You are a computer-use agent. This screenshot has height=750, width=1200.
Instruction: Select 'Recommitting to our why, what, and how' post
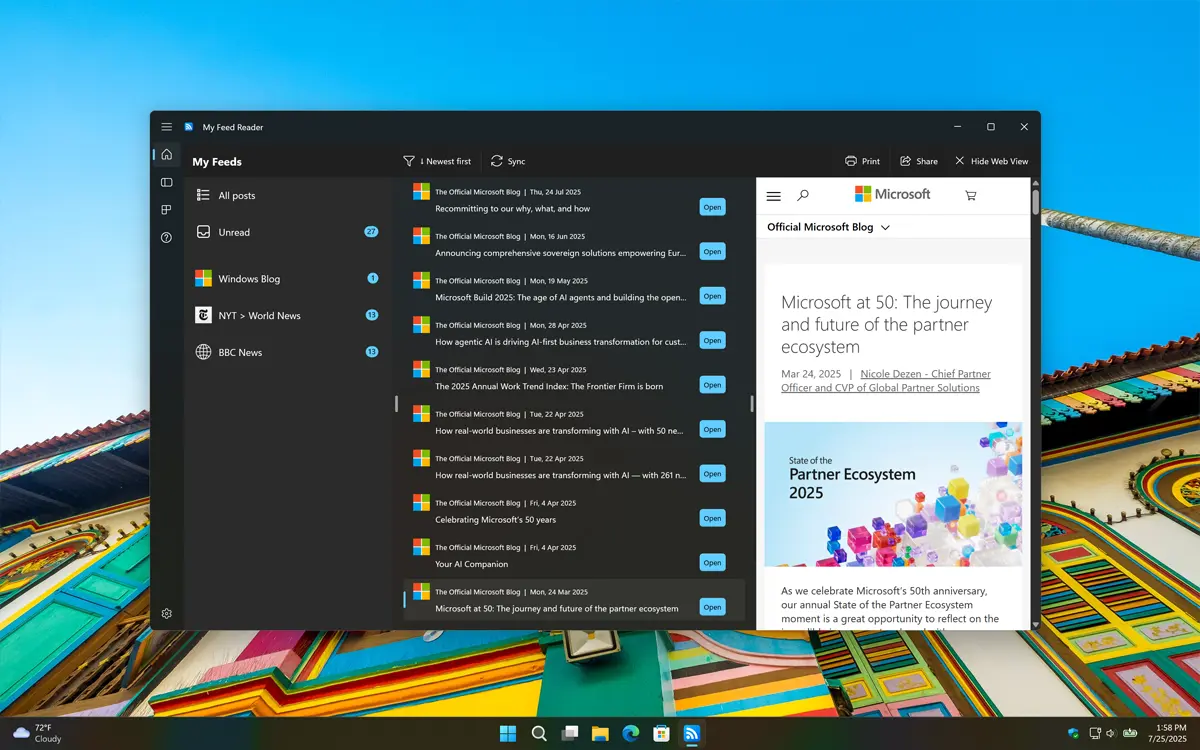coord(512,209)
